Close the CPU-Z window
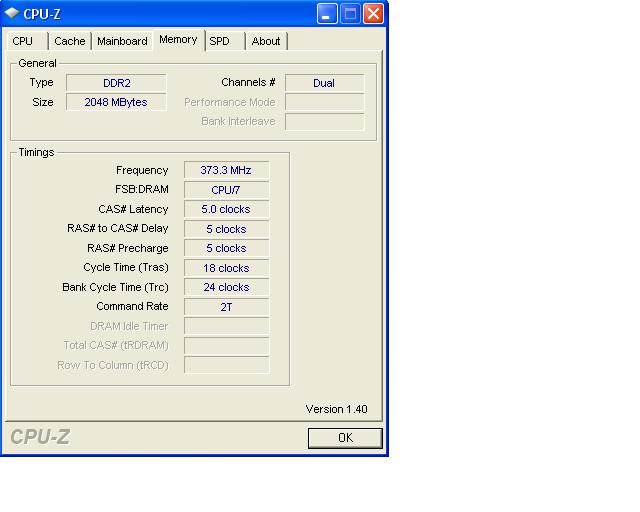This screenshot has height=512, width=640. point(373,13)
